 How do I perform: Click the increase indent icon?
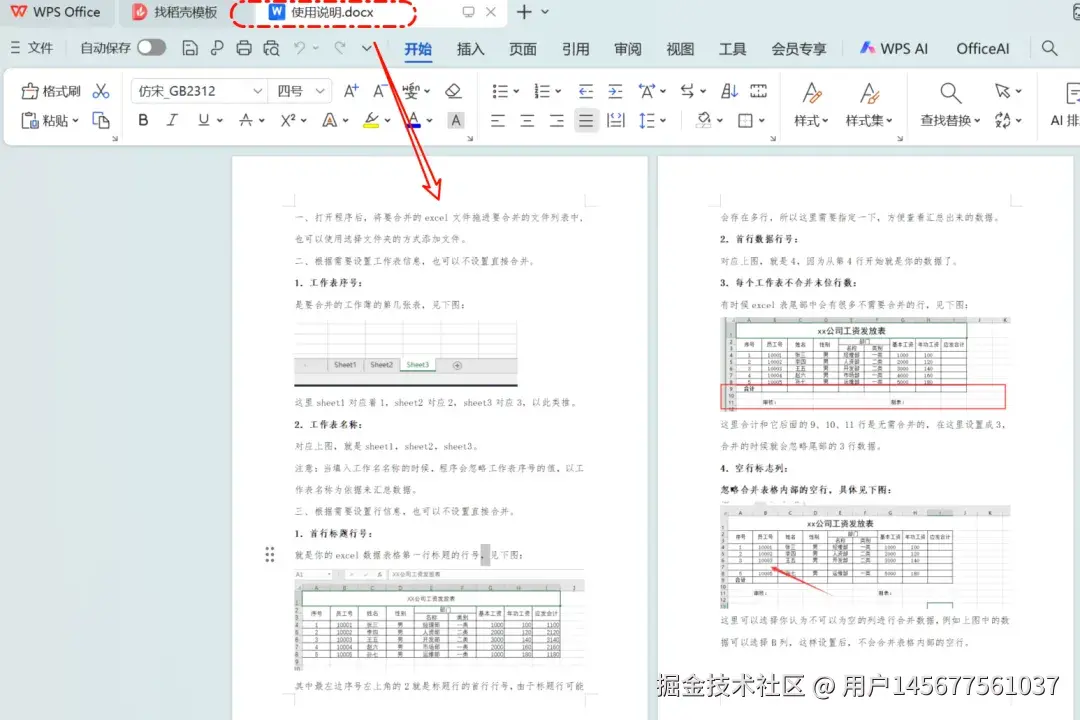click(x=615, y=91)
